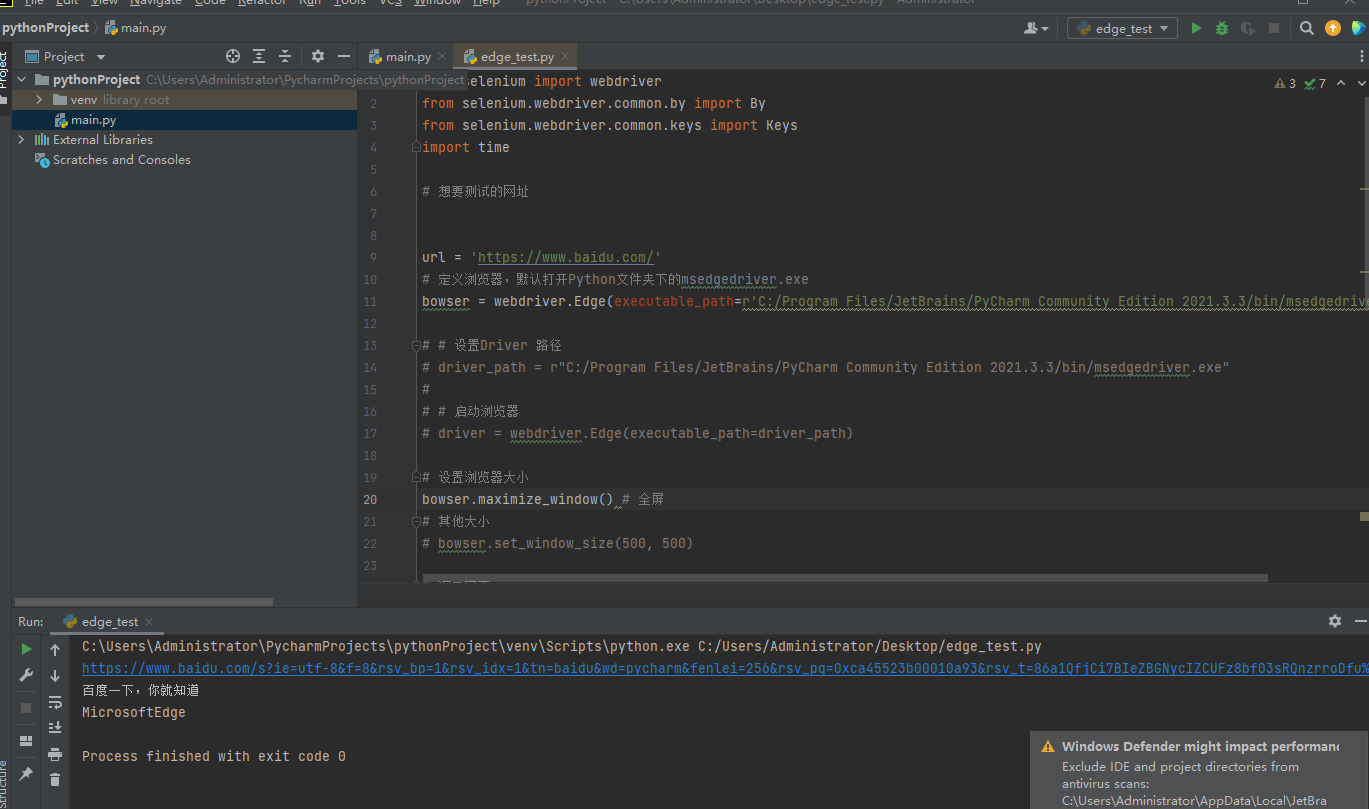Viewport: 1369px width, 809px height.
Task: Open Search Everywhere magnifier icon
Action: [1307, 29]
